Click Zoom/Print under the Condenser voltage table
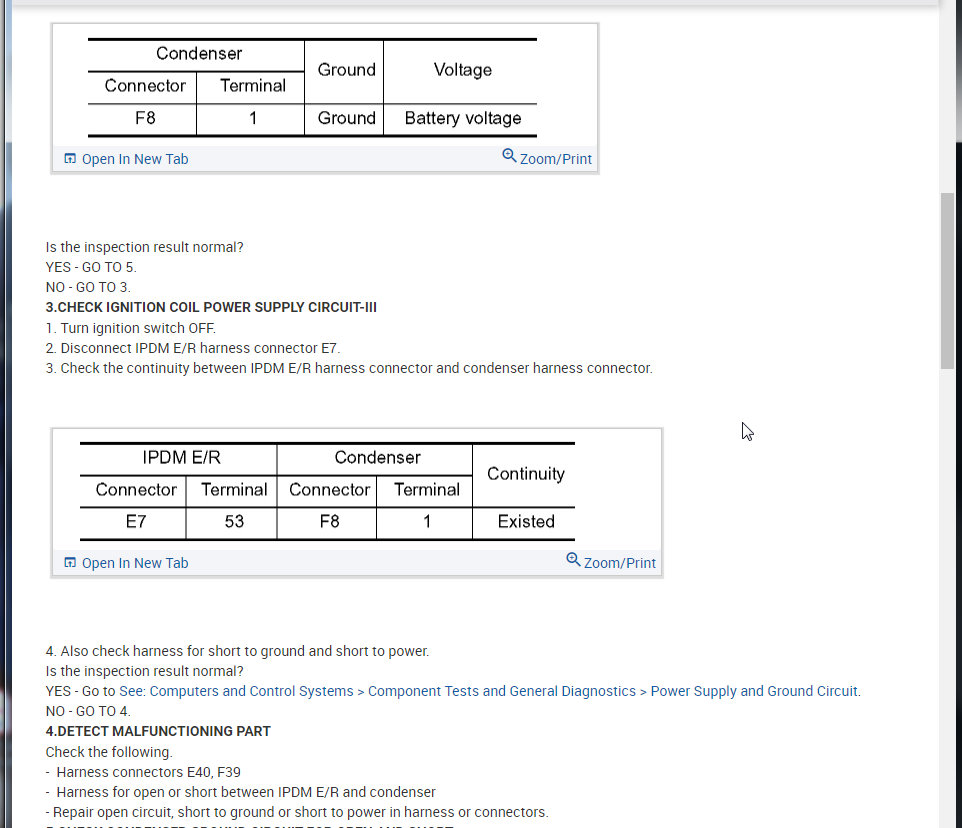 [555, 159]
